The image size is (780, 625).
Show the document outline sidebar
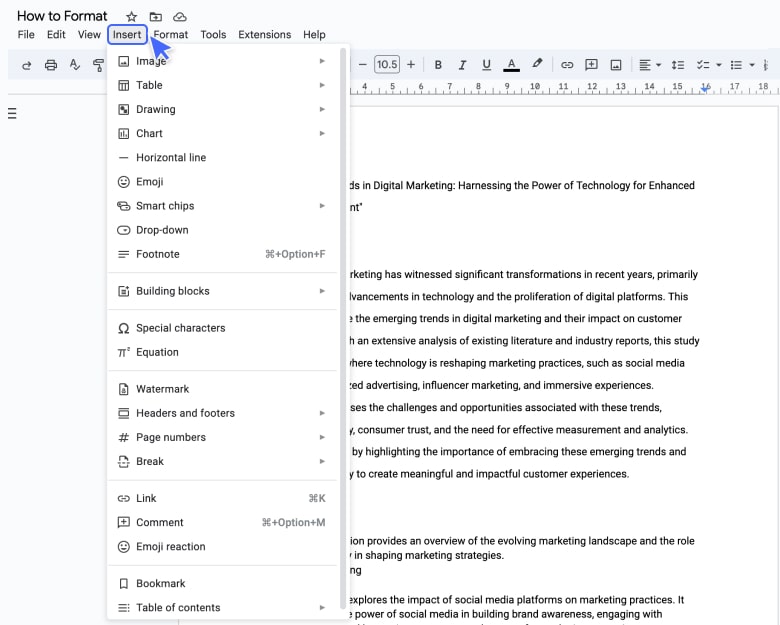pyautogui.click(x=12, y=113)
